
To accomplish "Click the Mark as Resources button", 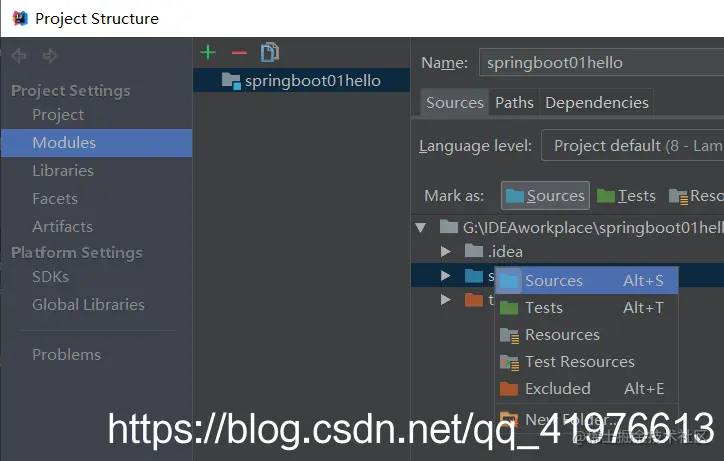I will pyautogui.click(x=695, y=196).
